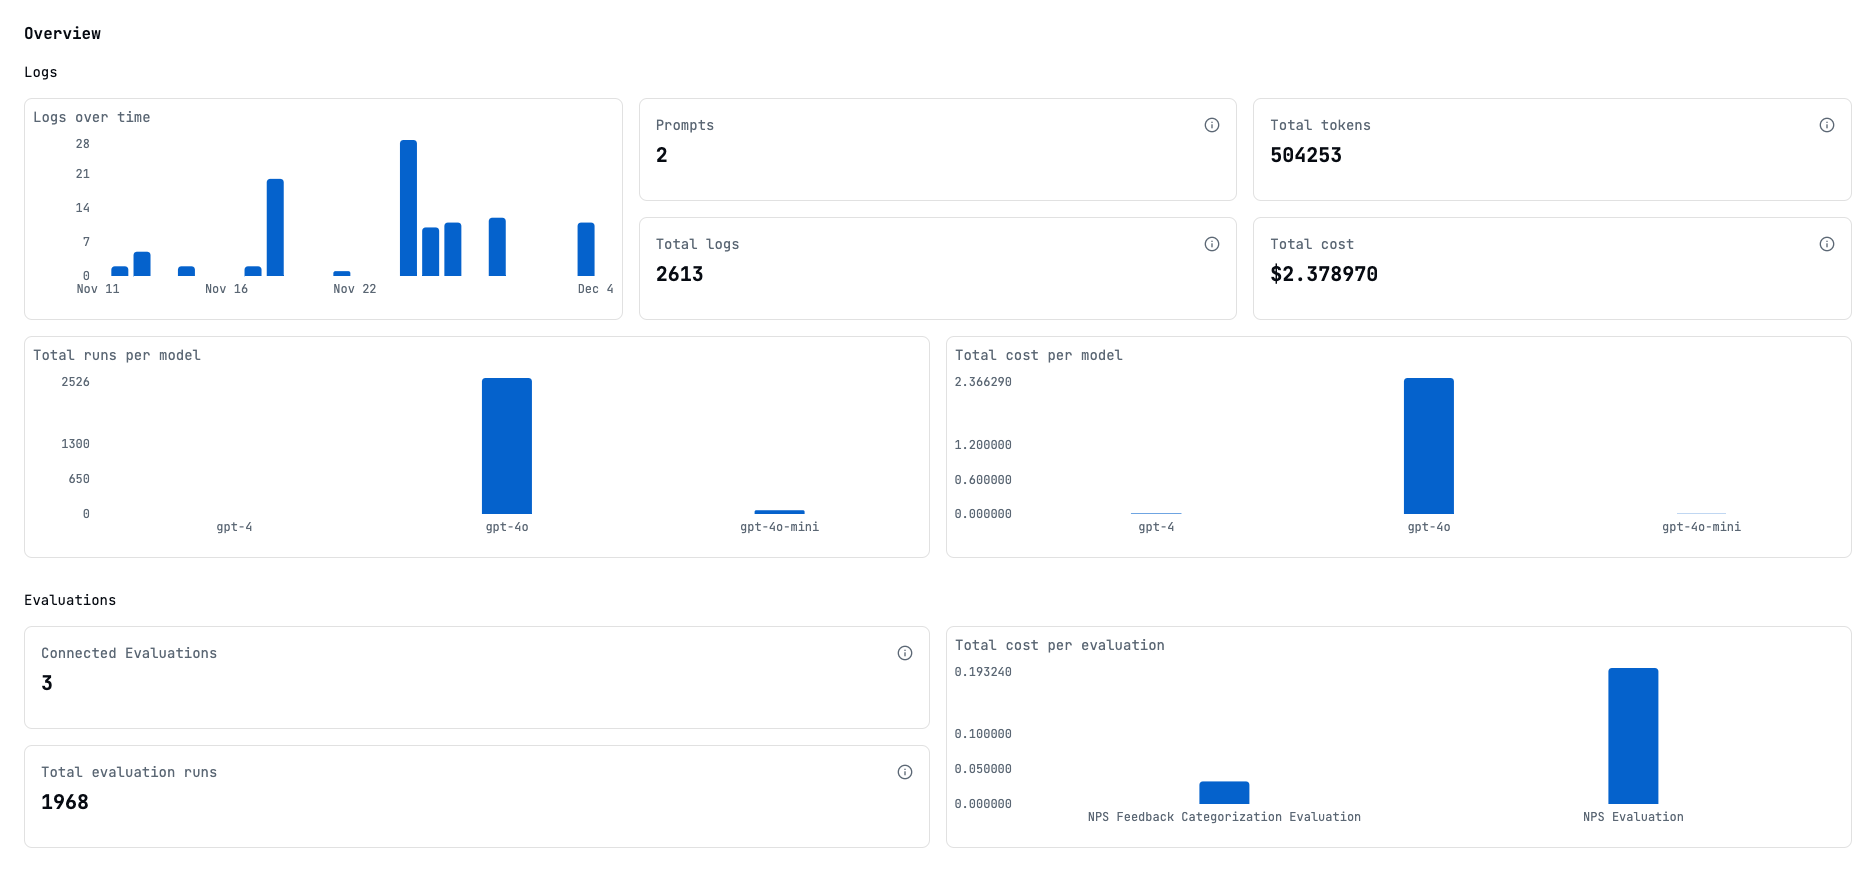Click the info icon on Total logs card

[x=1211, y=244]
